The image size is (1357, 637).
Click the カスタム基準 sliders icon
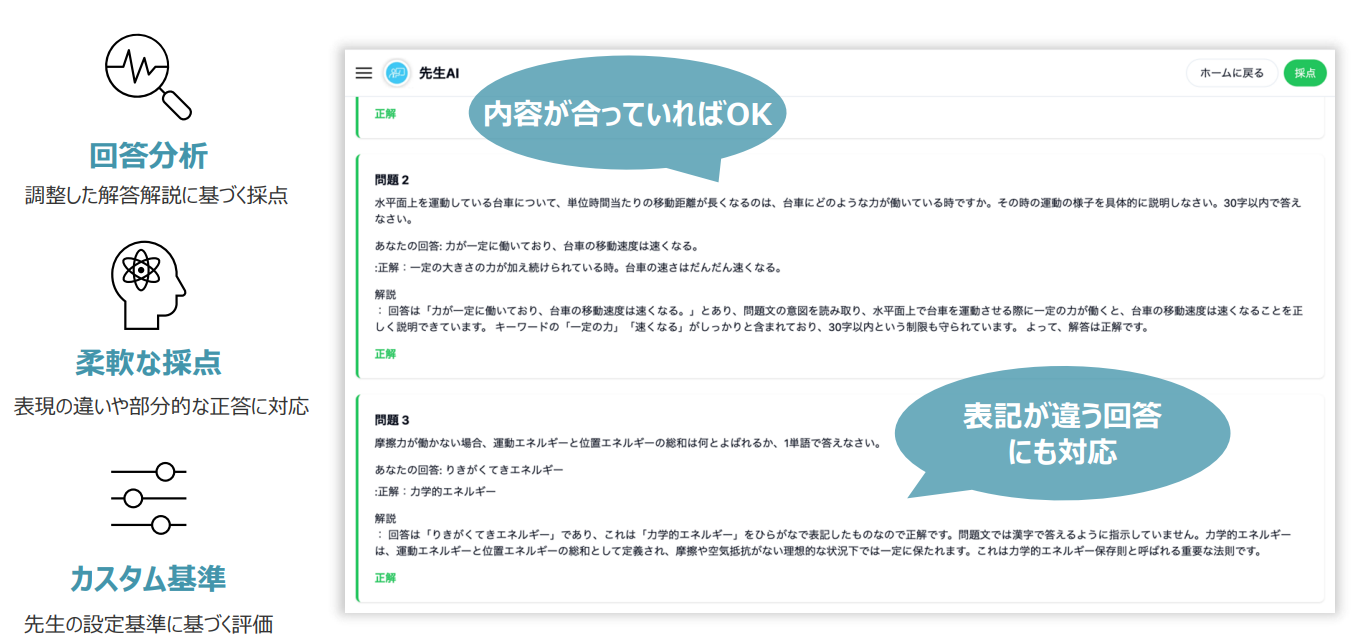[149, 497]
